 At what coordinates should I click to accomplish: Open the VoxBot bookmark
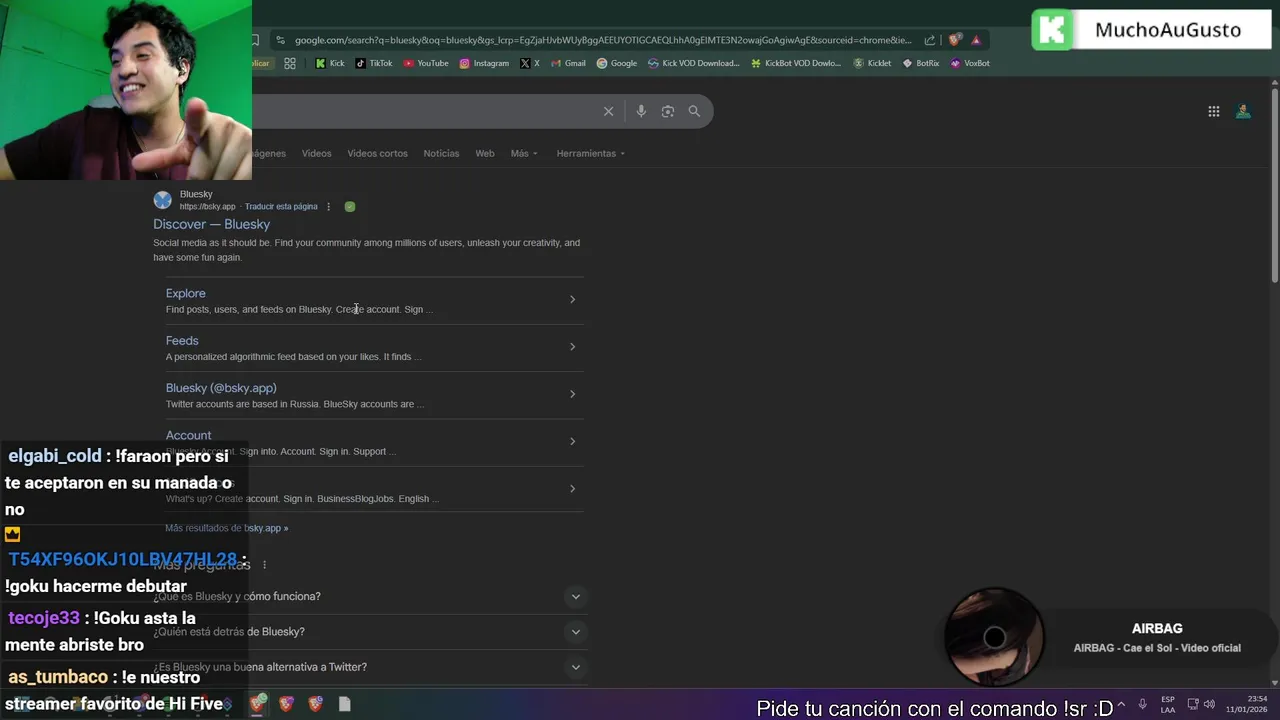[970, 63]
